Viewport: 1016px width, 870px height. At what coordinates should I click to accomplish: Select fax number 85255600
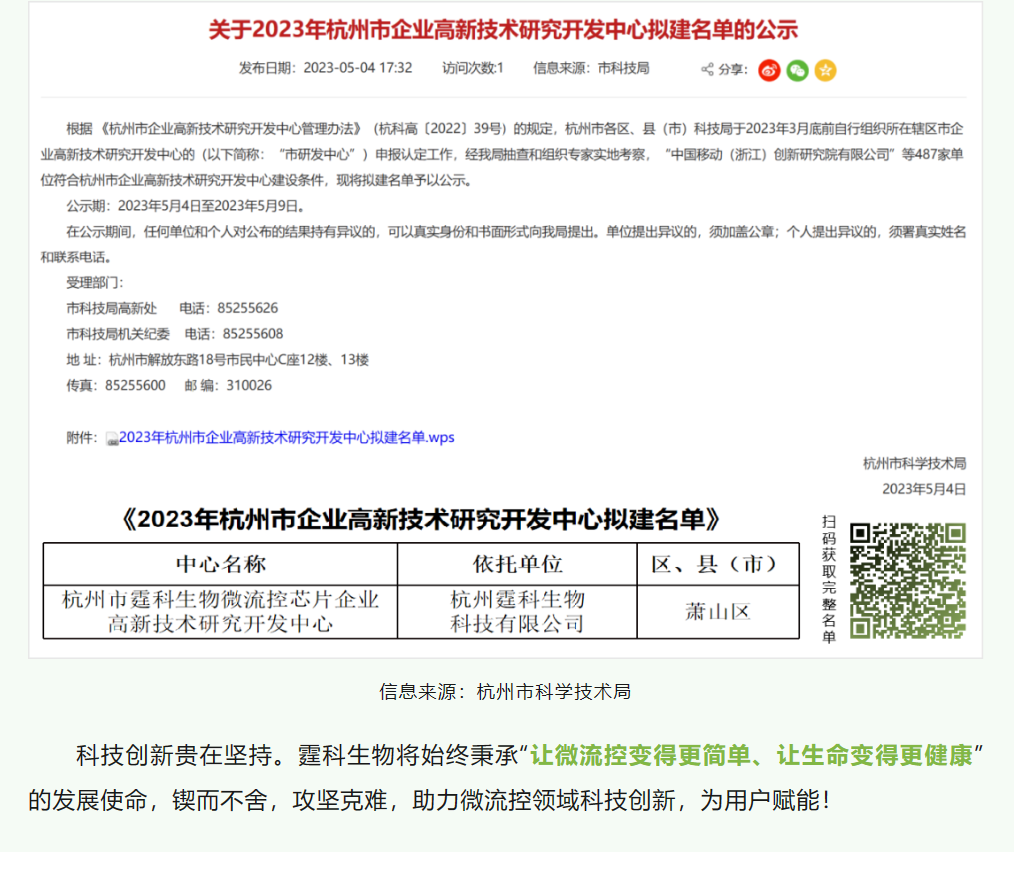pos(135,385)
